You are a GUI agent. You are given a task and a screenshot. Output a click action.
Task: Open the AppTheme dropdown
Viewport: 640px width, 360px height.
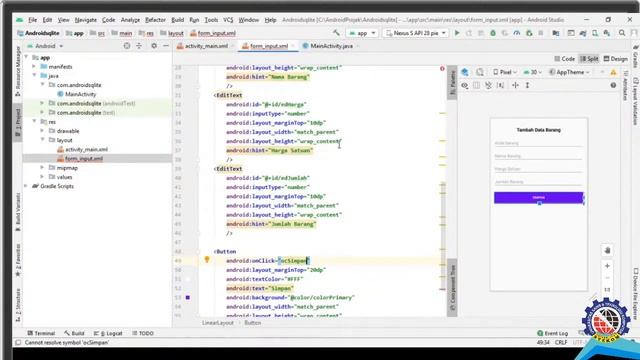[x=569, y=72]
